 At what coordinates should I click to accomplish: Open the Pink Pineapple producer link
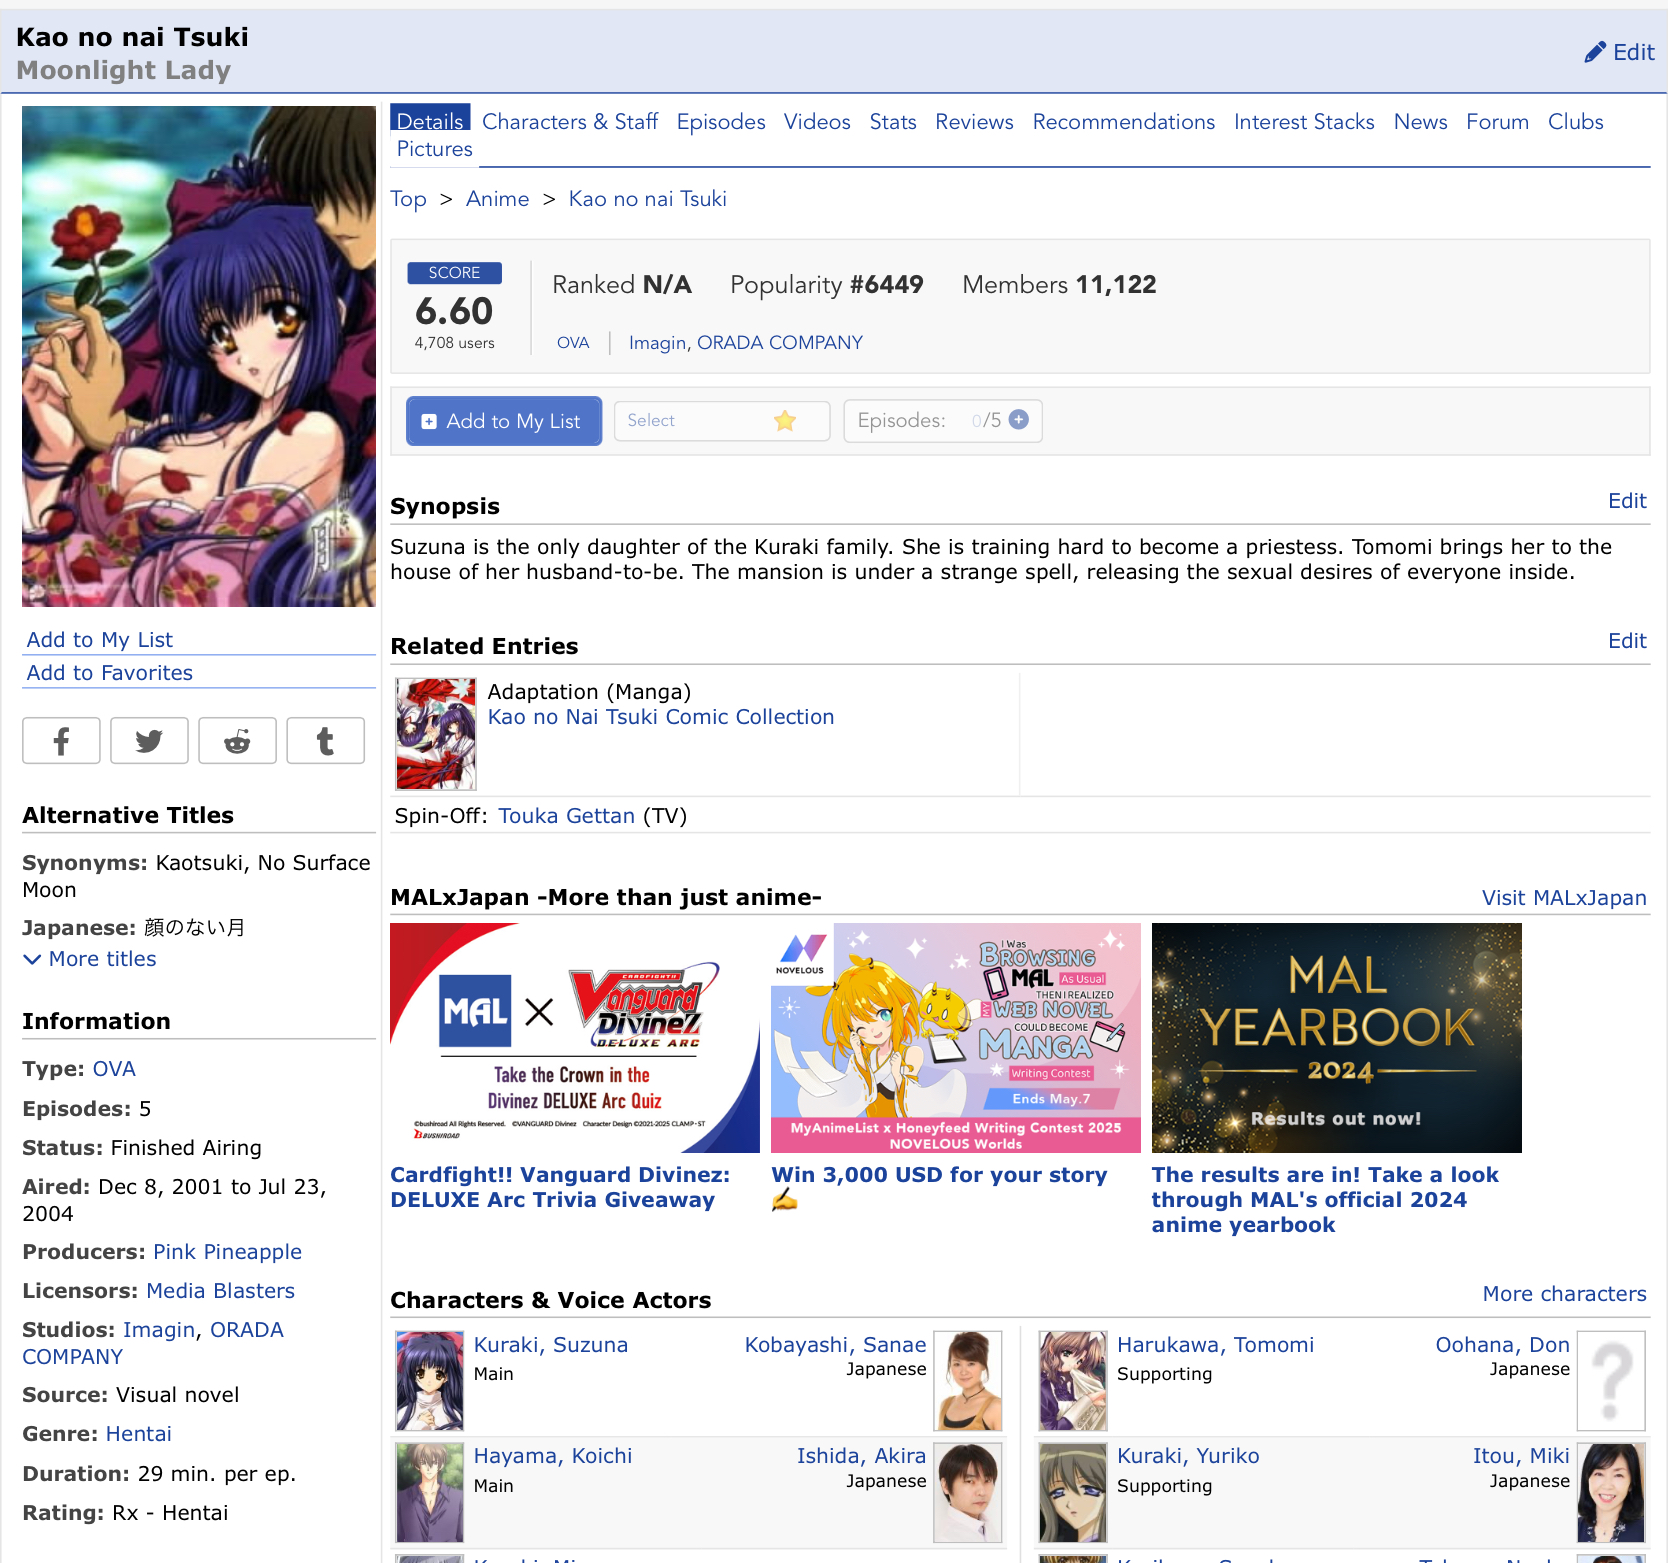(227, 1252)
